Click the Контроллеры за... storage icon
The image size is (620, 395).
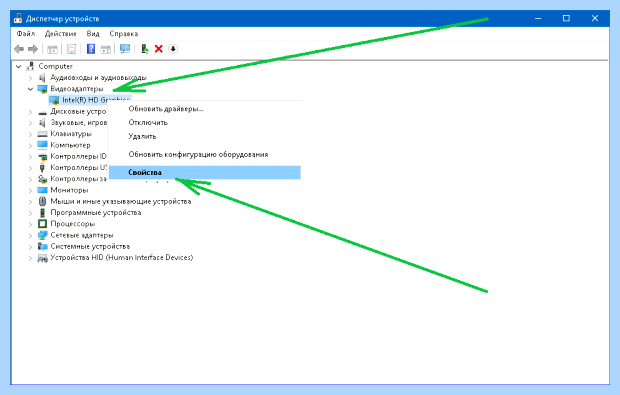tap(42, 179)
